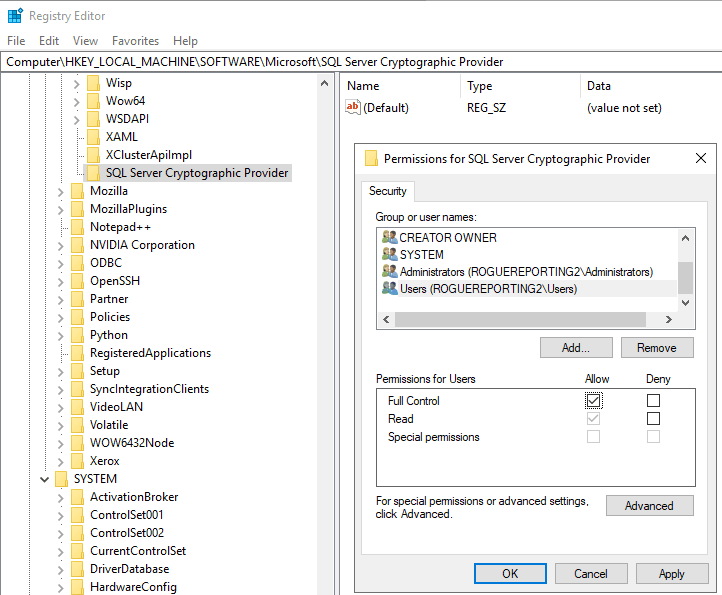Expand the Mozilla key
This screenshot has height=595, width=722.
pos(60,192)
